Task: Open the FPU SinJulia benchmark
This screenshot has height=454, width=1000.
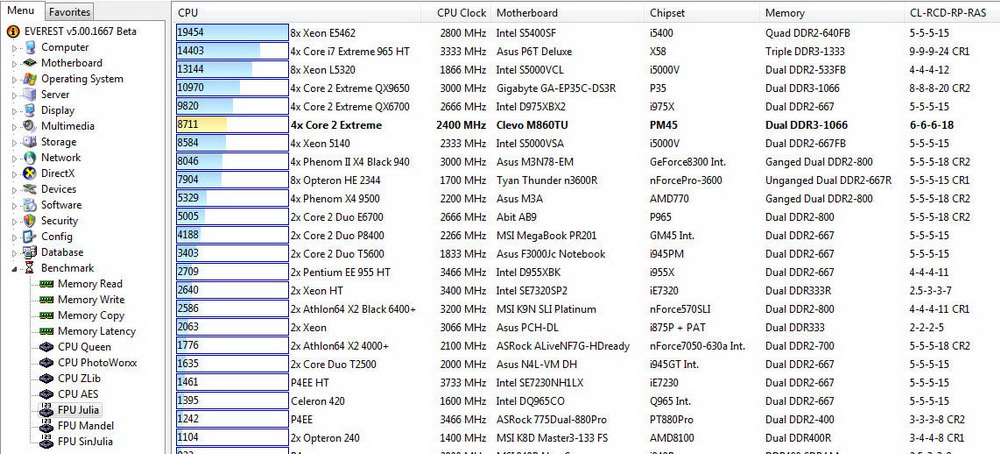Action: point(86,441)
